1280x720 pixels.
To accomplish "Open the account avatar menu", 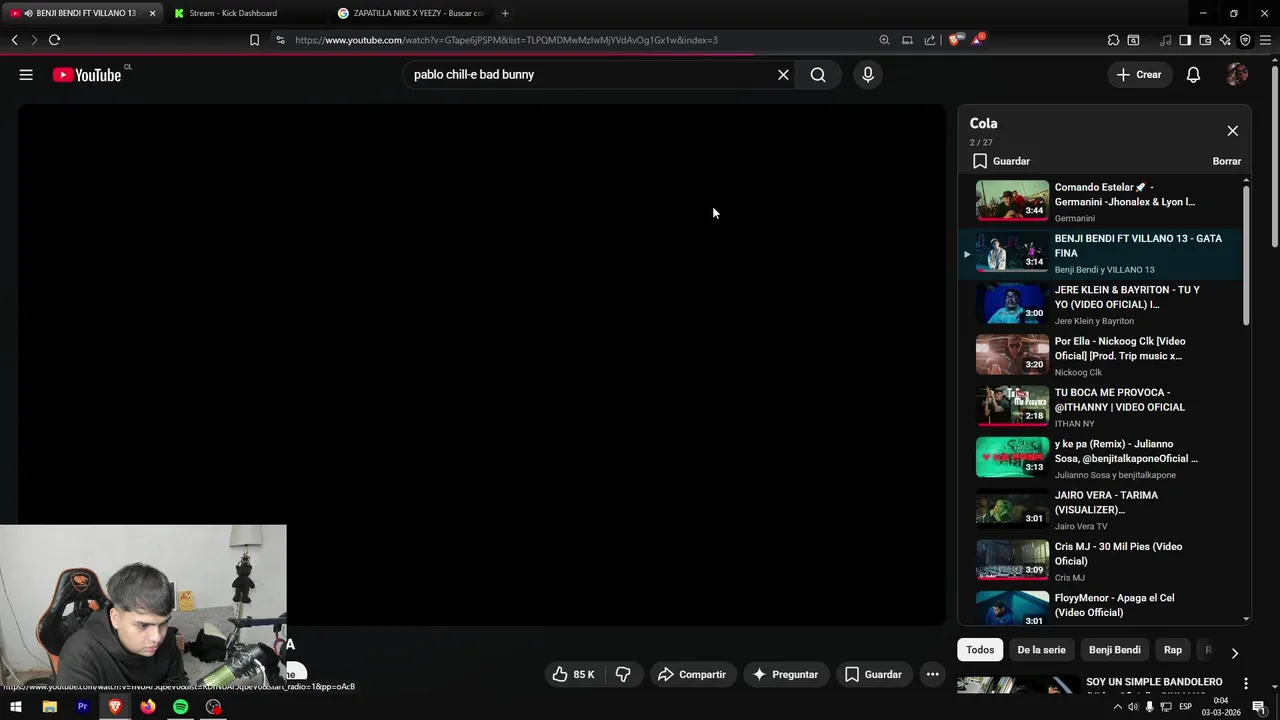I will click(x=1237, y=75).
